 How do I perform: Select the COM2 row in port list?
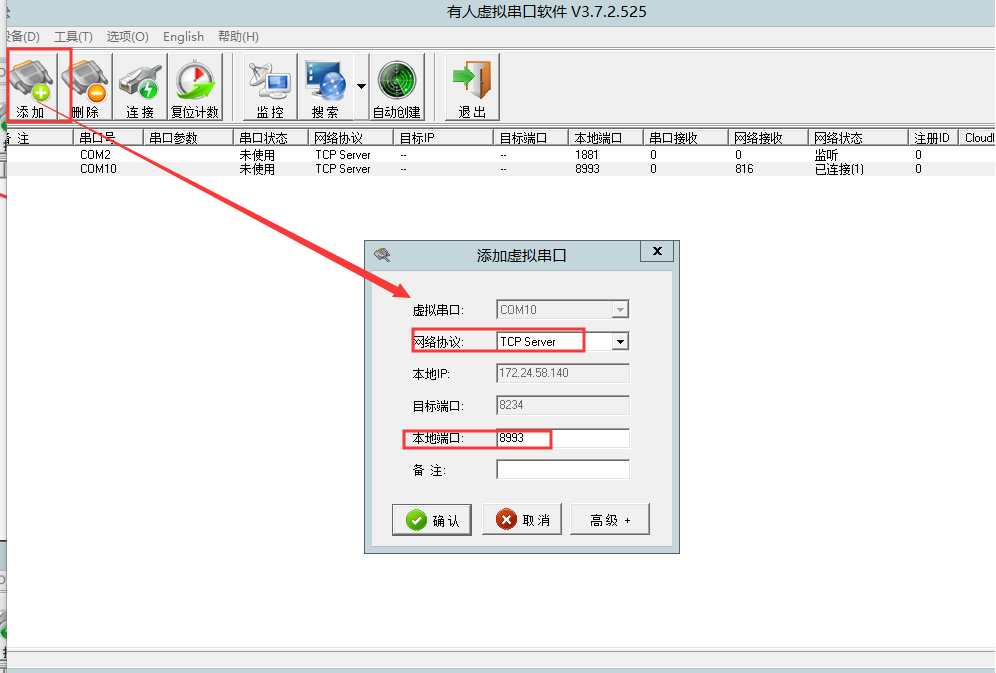(95, 155)
